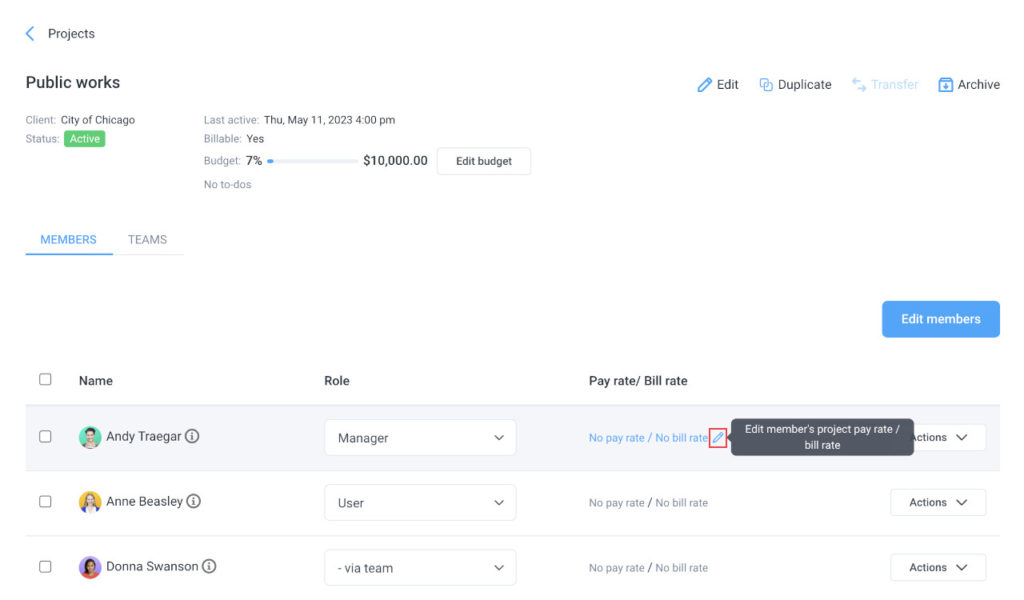Switch to the TEAMS tab

click(x=147, y=239)
